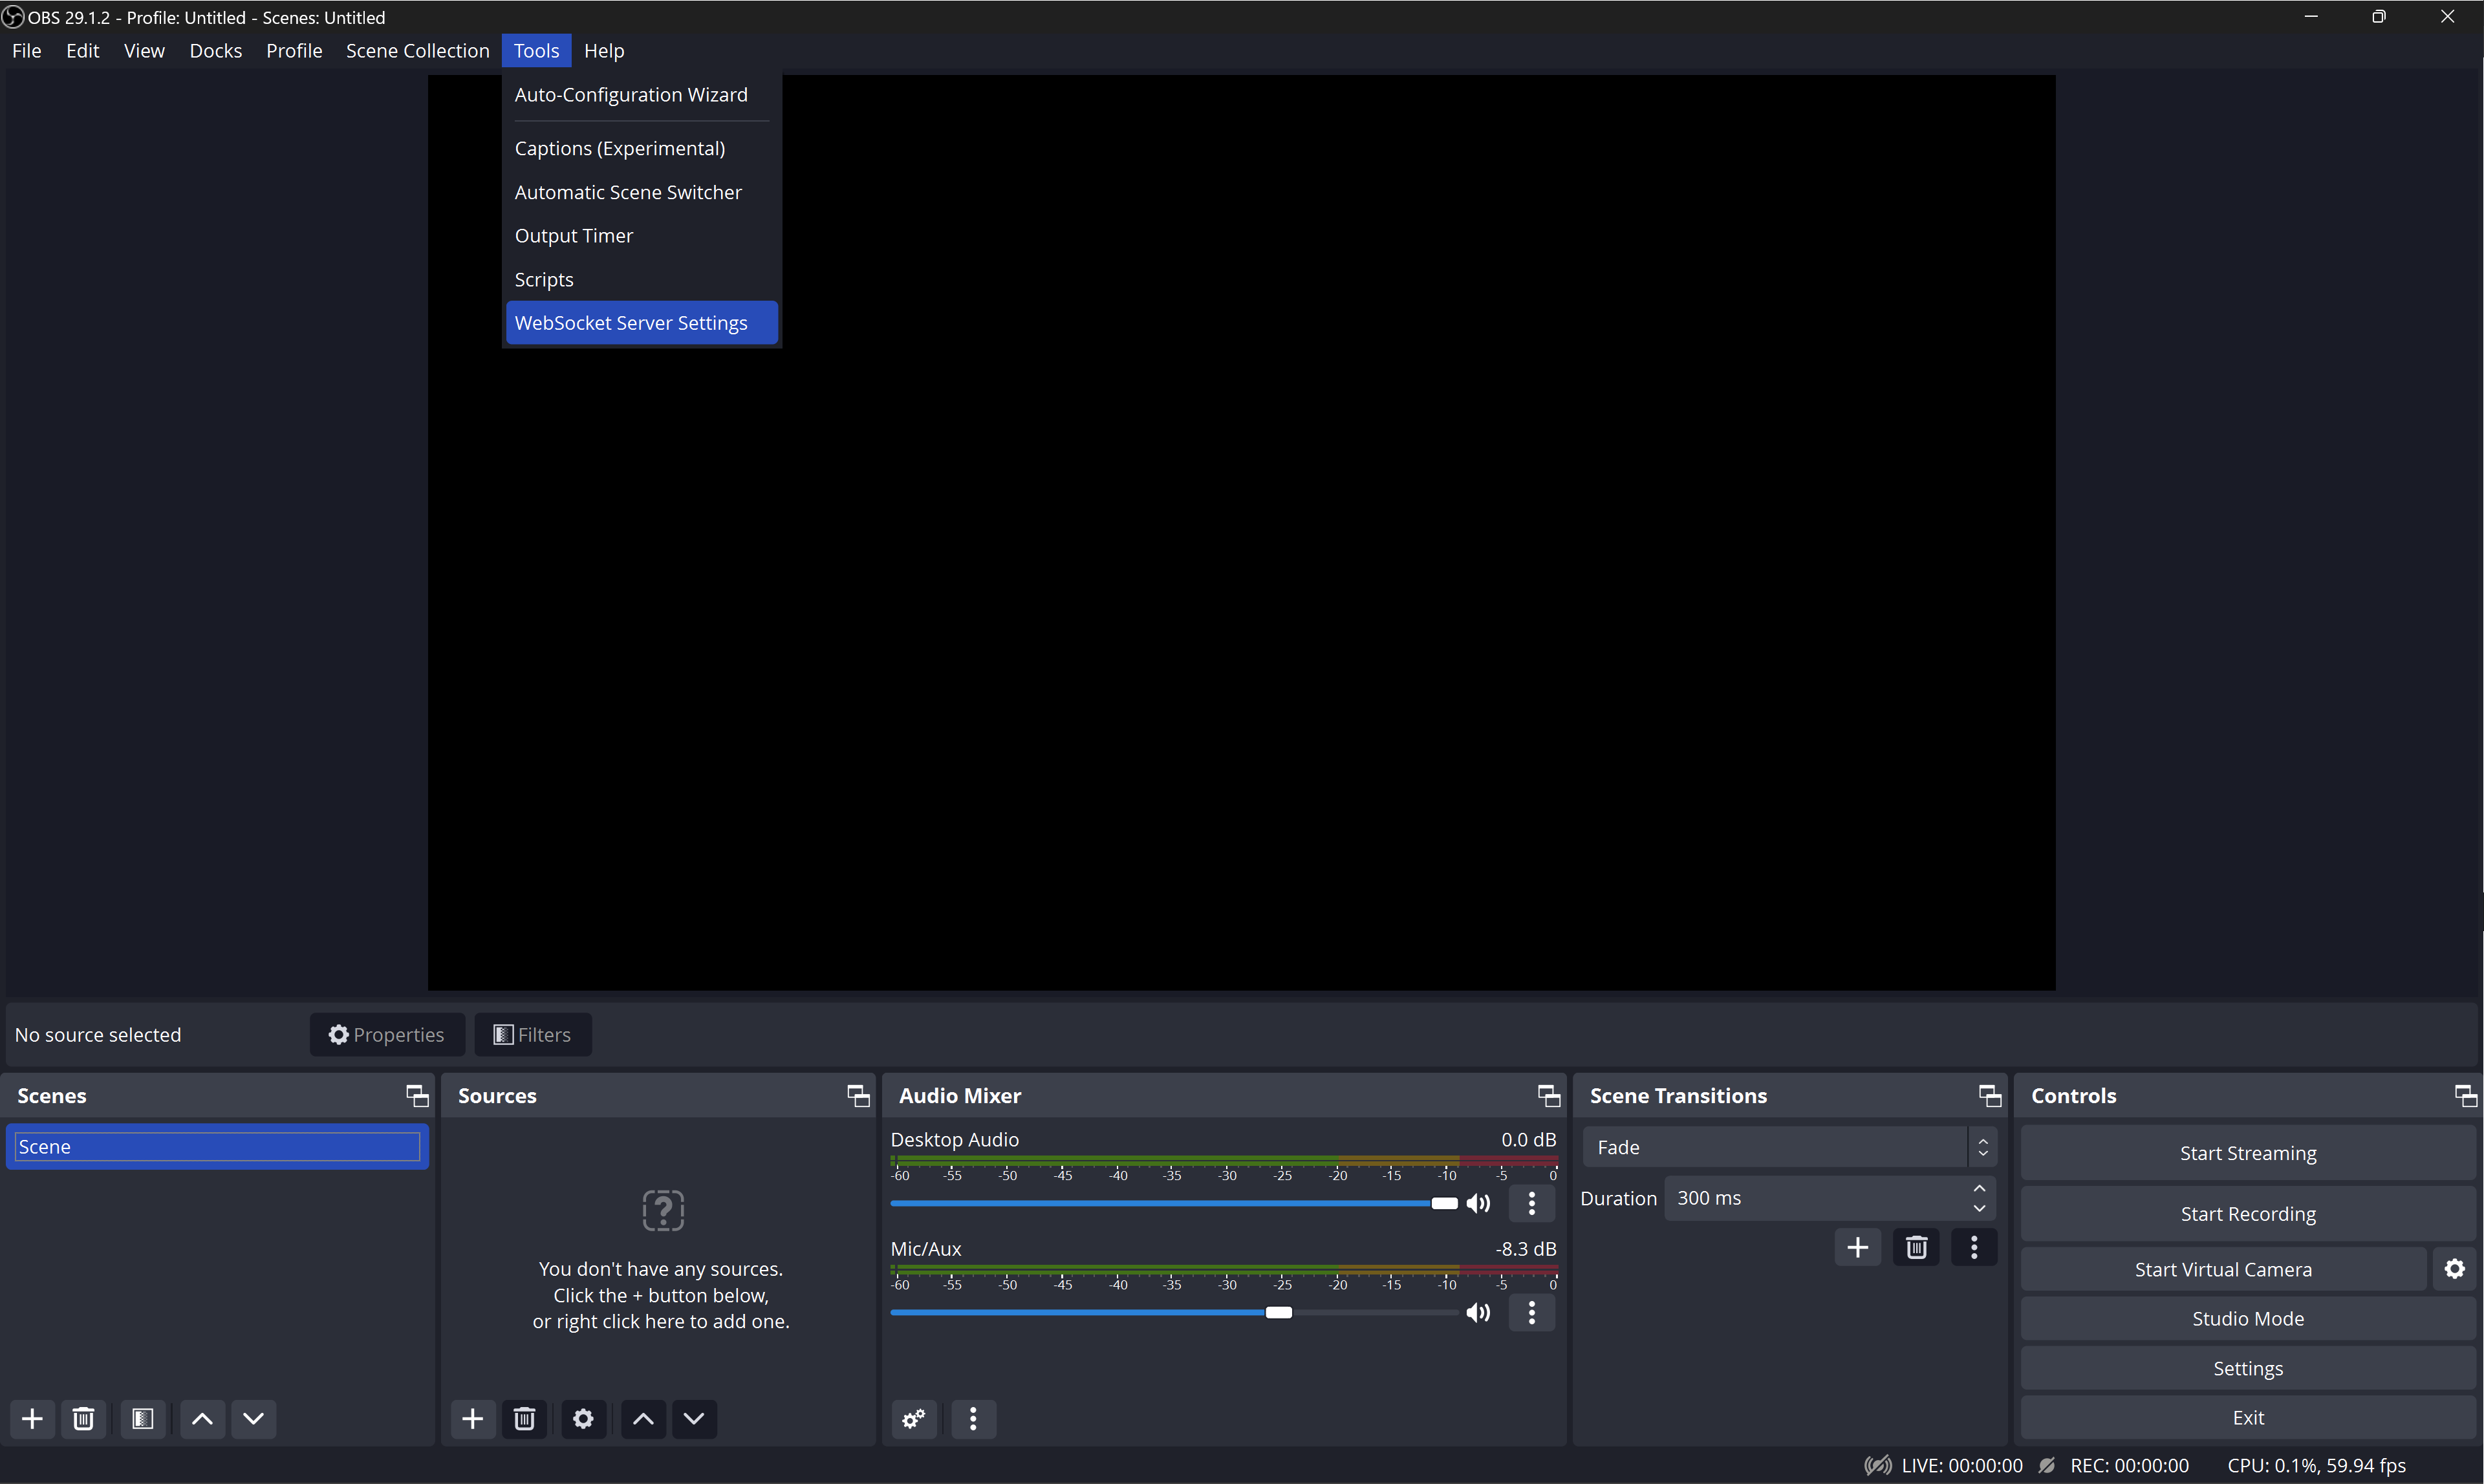2484x1484 pixels.
Task: Open Desktop Audio three-dot options menu
Action: click(x=1531, y=1203)
